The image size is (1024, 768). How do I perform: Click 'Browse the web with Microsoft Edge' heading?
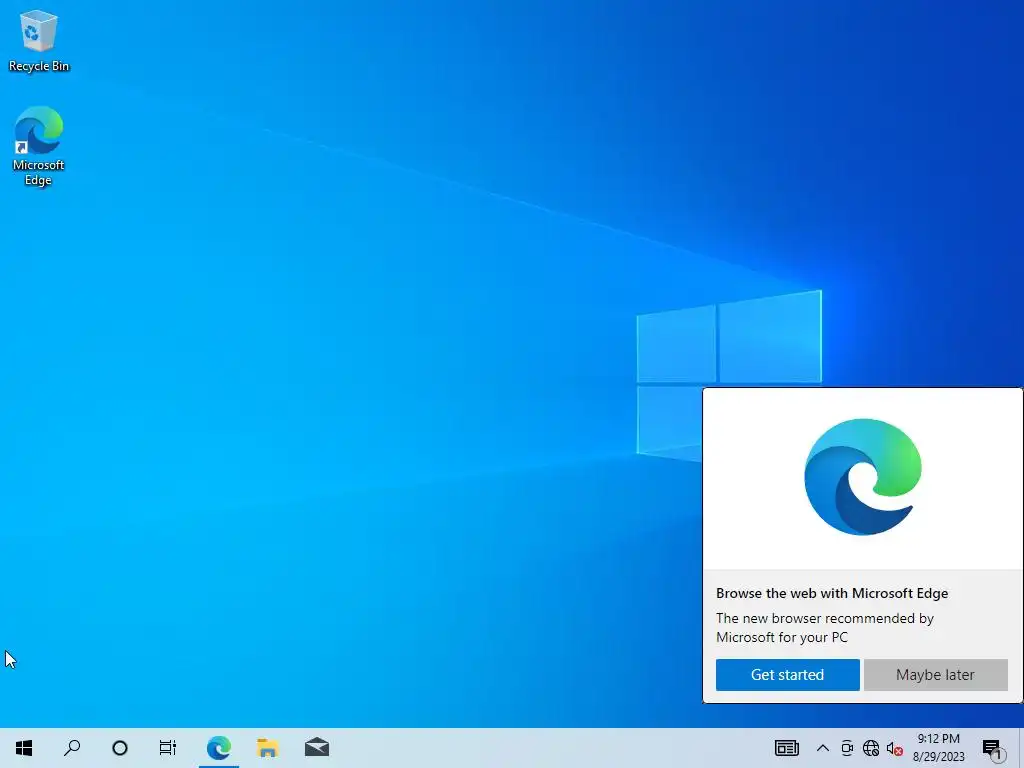click(x=831, y=593)
